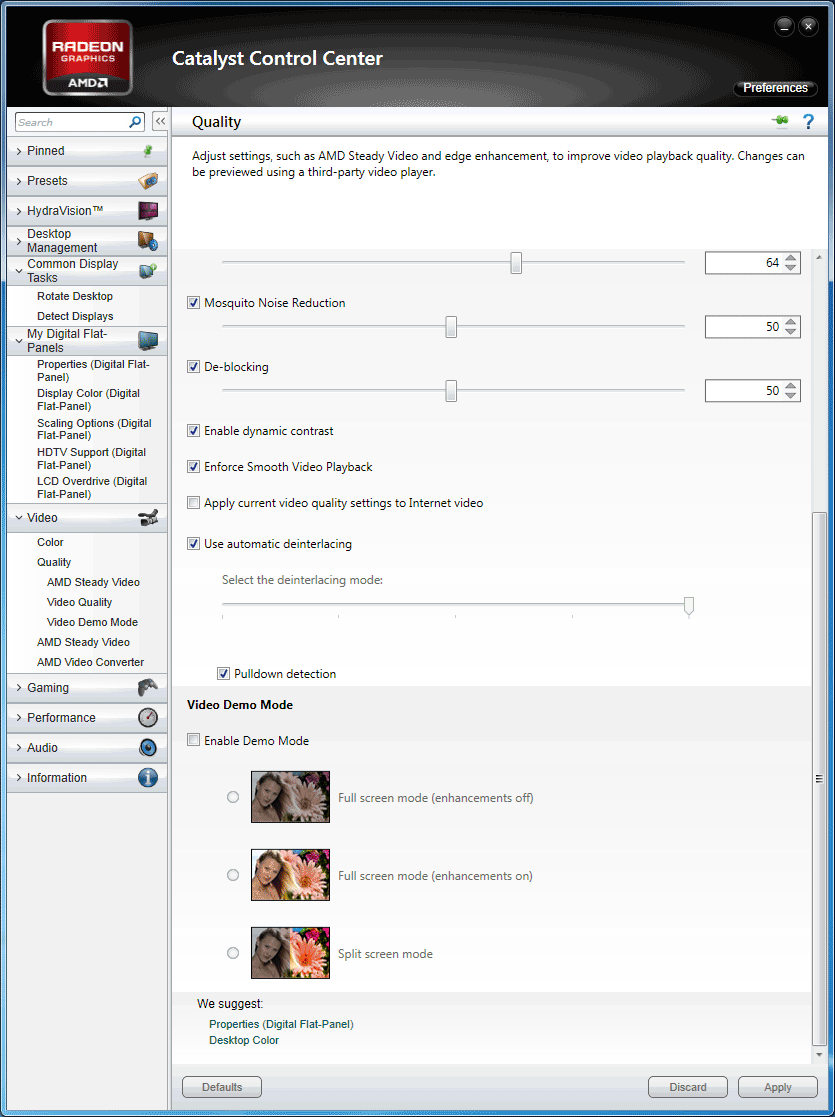
Task: Open the Preferences menu
Action: (775, 88)
